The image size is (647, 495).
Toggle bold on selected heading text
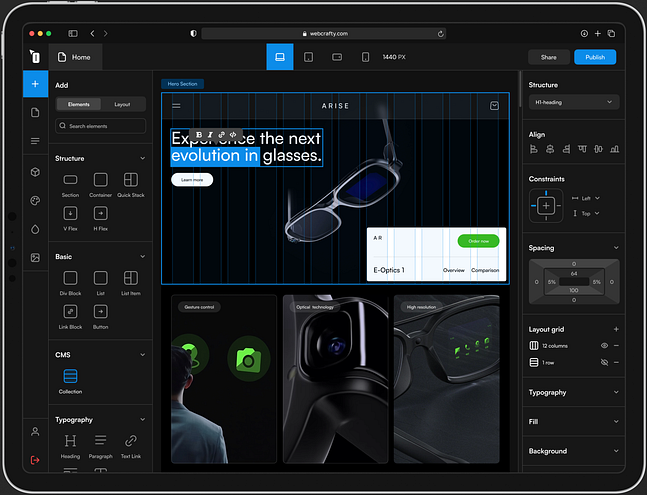[199, 134]
